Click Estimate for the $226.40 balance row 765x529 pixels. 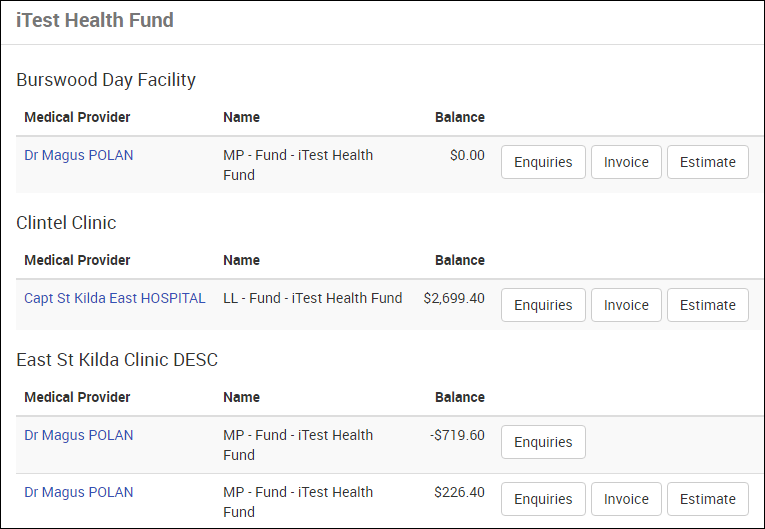(707, 499)
